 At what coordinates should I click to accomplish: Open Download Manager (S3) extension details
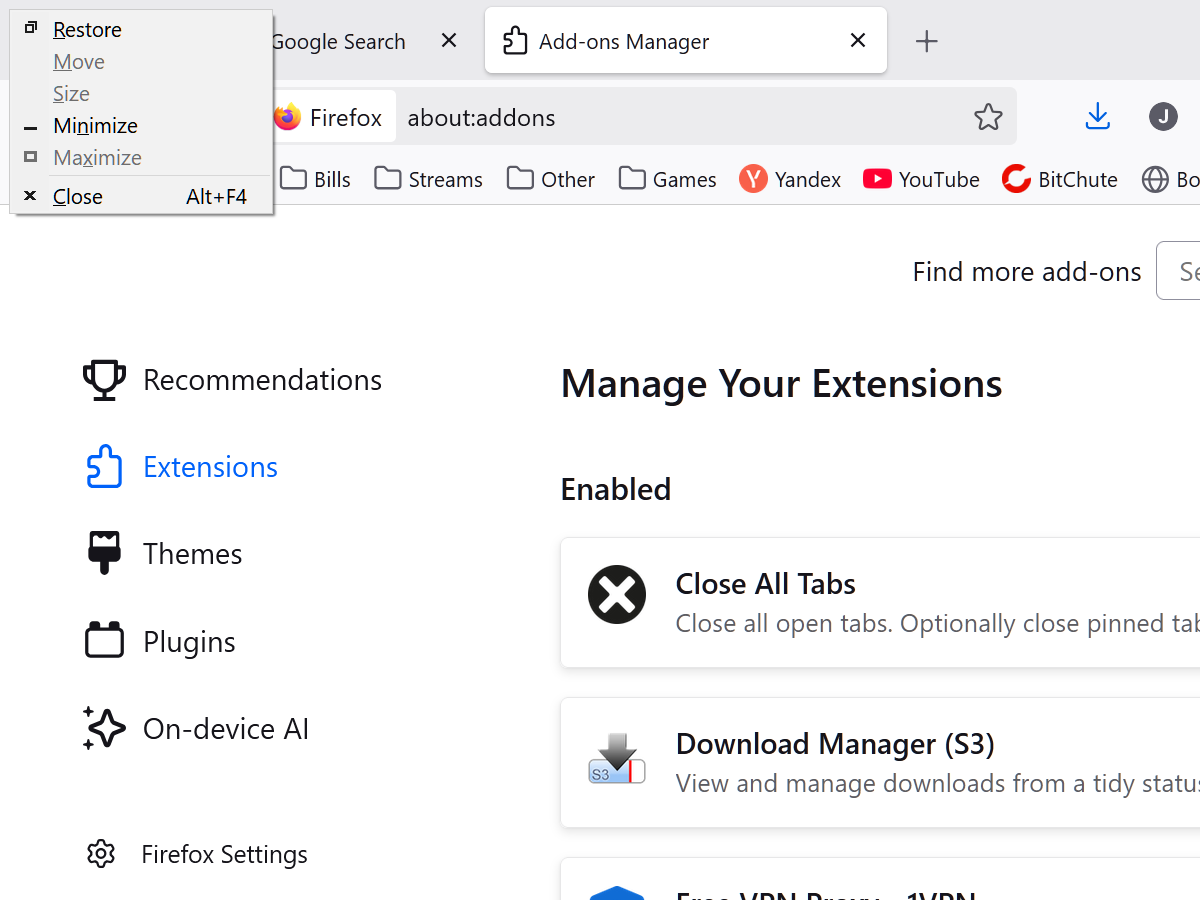coord(880,763)
